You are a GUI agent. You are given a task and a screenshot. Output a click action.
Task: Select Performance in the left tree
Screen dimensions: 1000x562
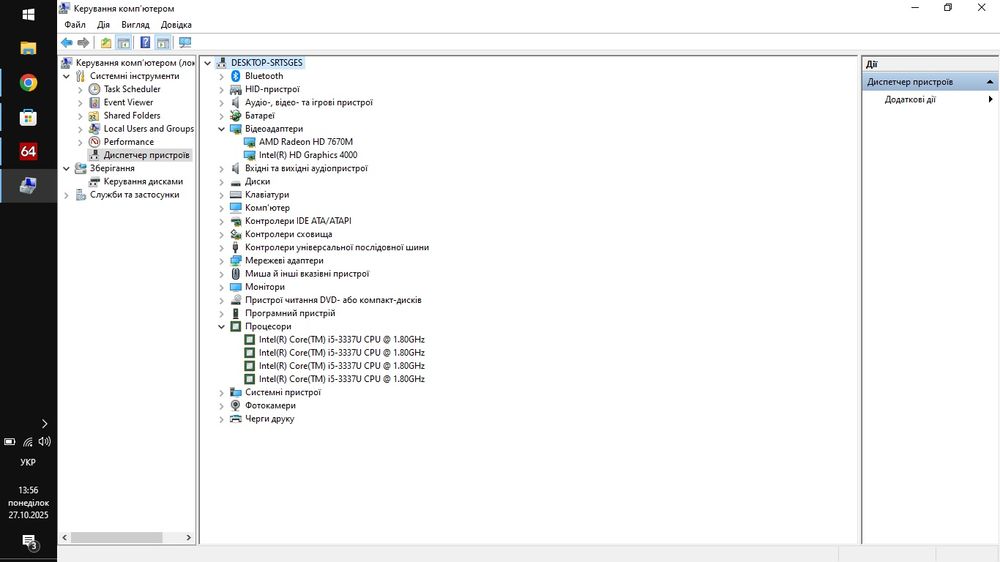coord(129,142)
